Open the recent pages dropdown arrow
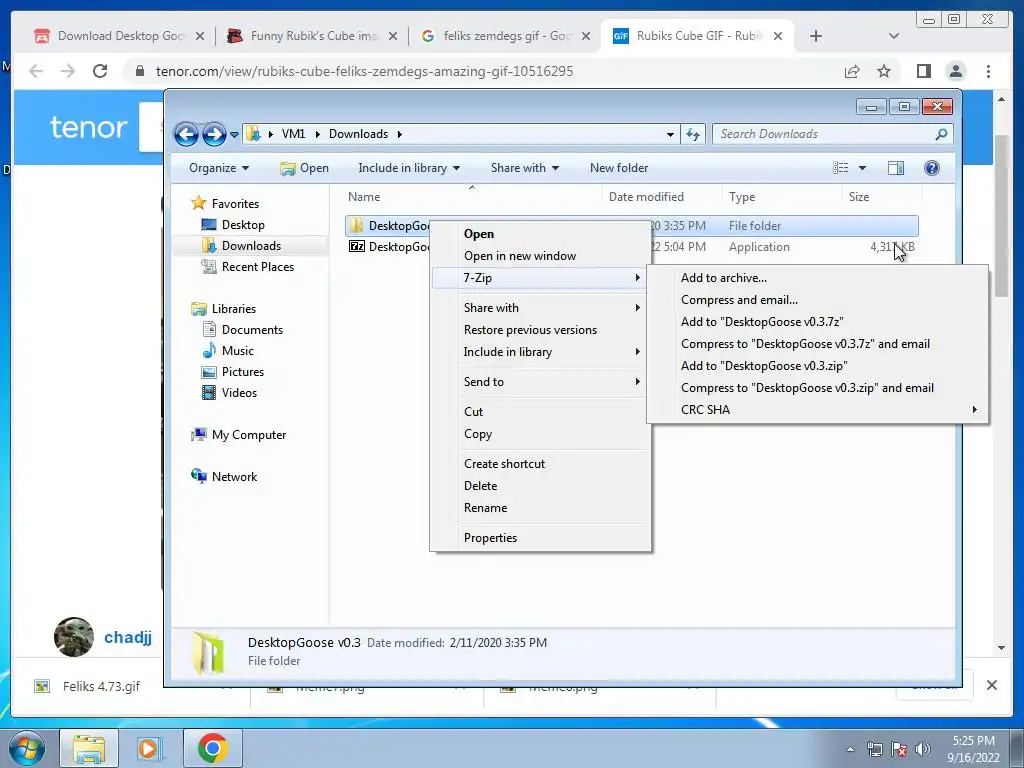This screenshot has width=1024, height=768. [234, 135]
